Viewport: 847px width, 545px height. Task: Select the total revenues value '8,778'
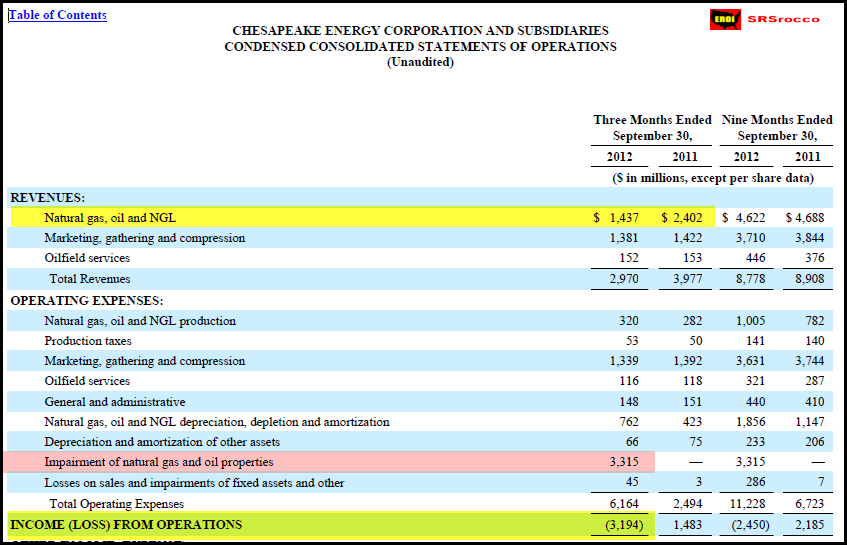point(750,279)
